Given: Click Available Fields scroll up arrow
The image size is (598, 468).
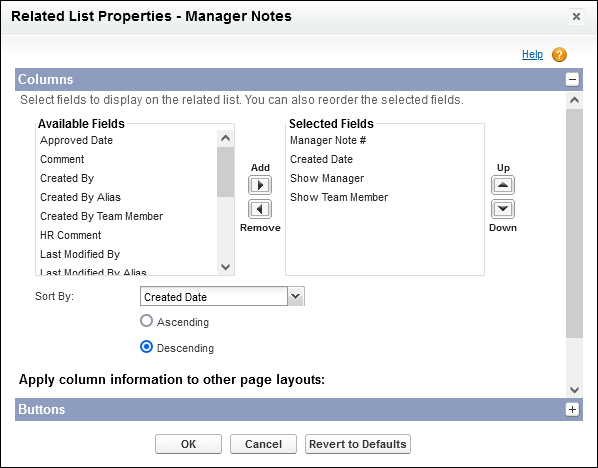Looking at the screenshot, I should pyautogui.click(x=225, y=138).
